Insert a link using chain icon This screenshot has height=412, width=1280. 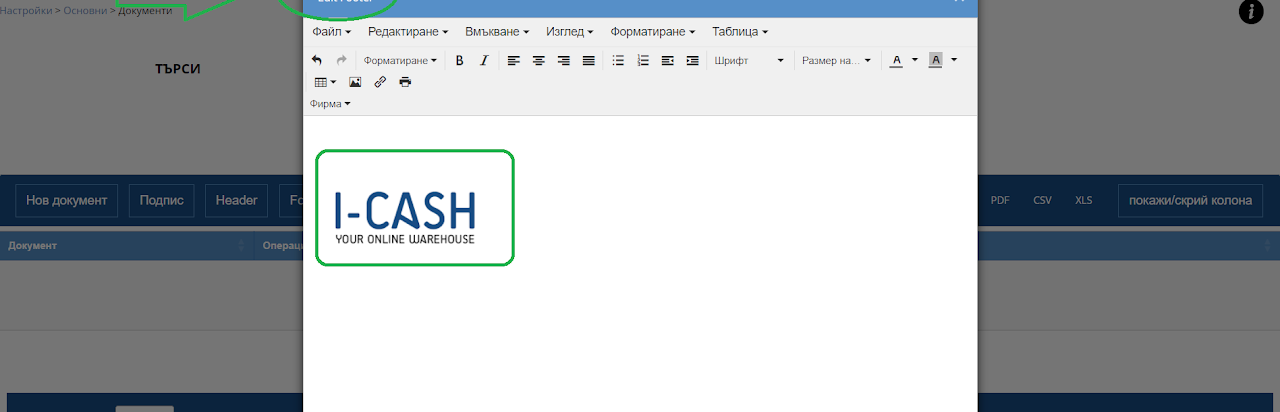coord(380,82)
